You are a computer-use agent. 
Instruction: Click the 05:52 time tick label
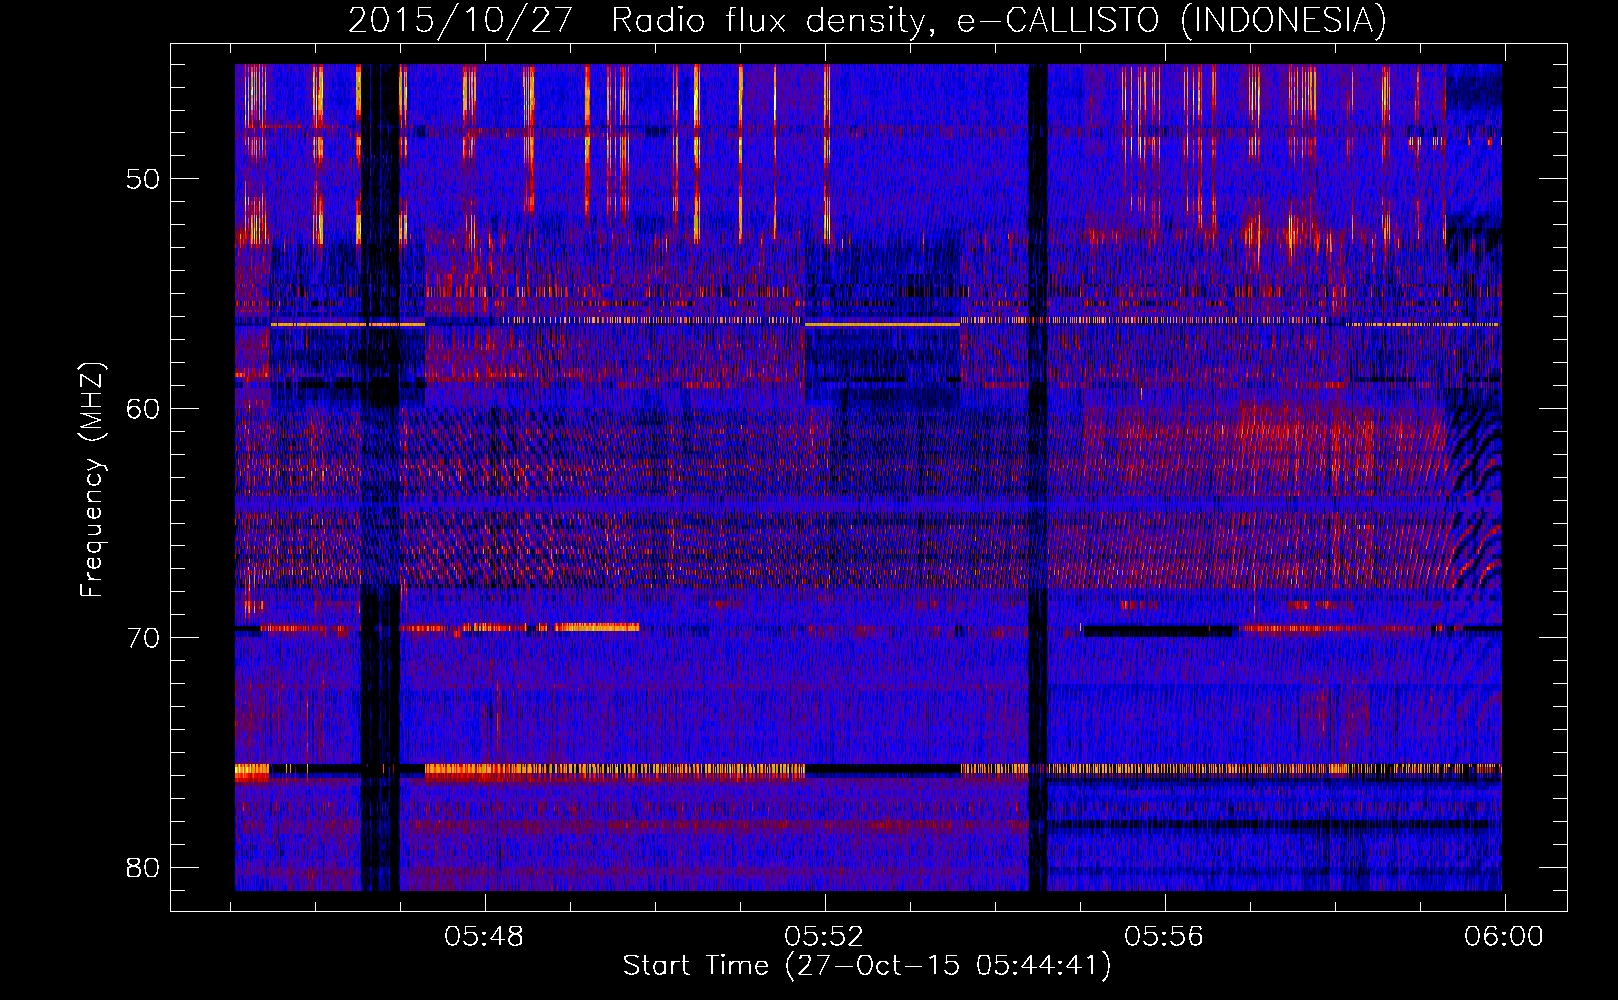coord(824,937)
